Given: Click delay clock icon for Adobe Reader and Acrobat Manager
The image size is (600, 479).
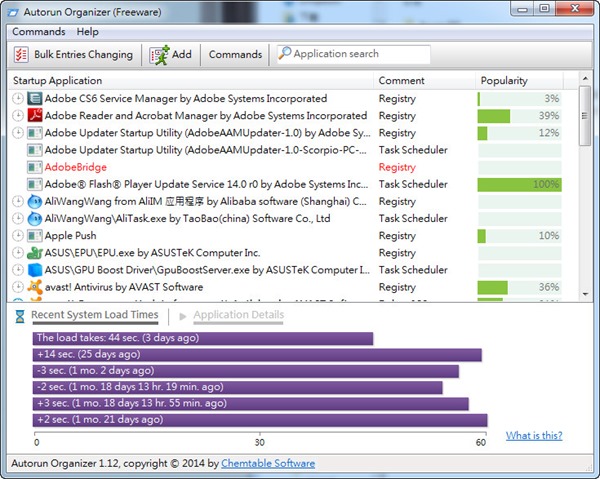Looking at the screenshot, I should pyautogui.click(x=18, y=116).
